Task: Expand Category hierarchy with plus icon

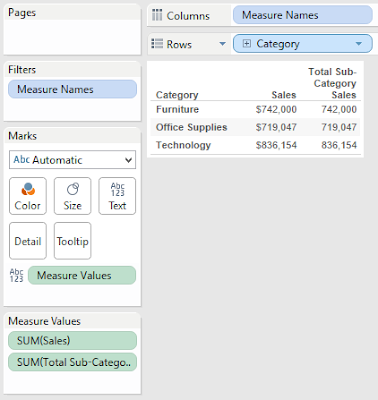Action: (247, 43)
